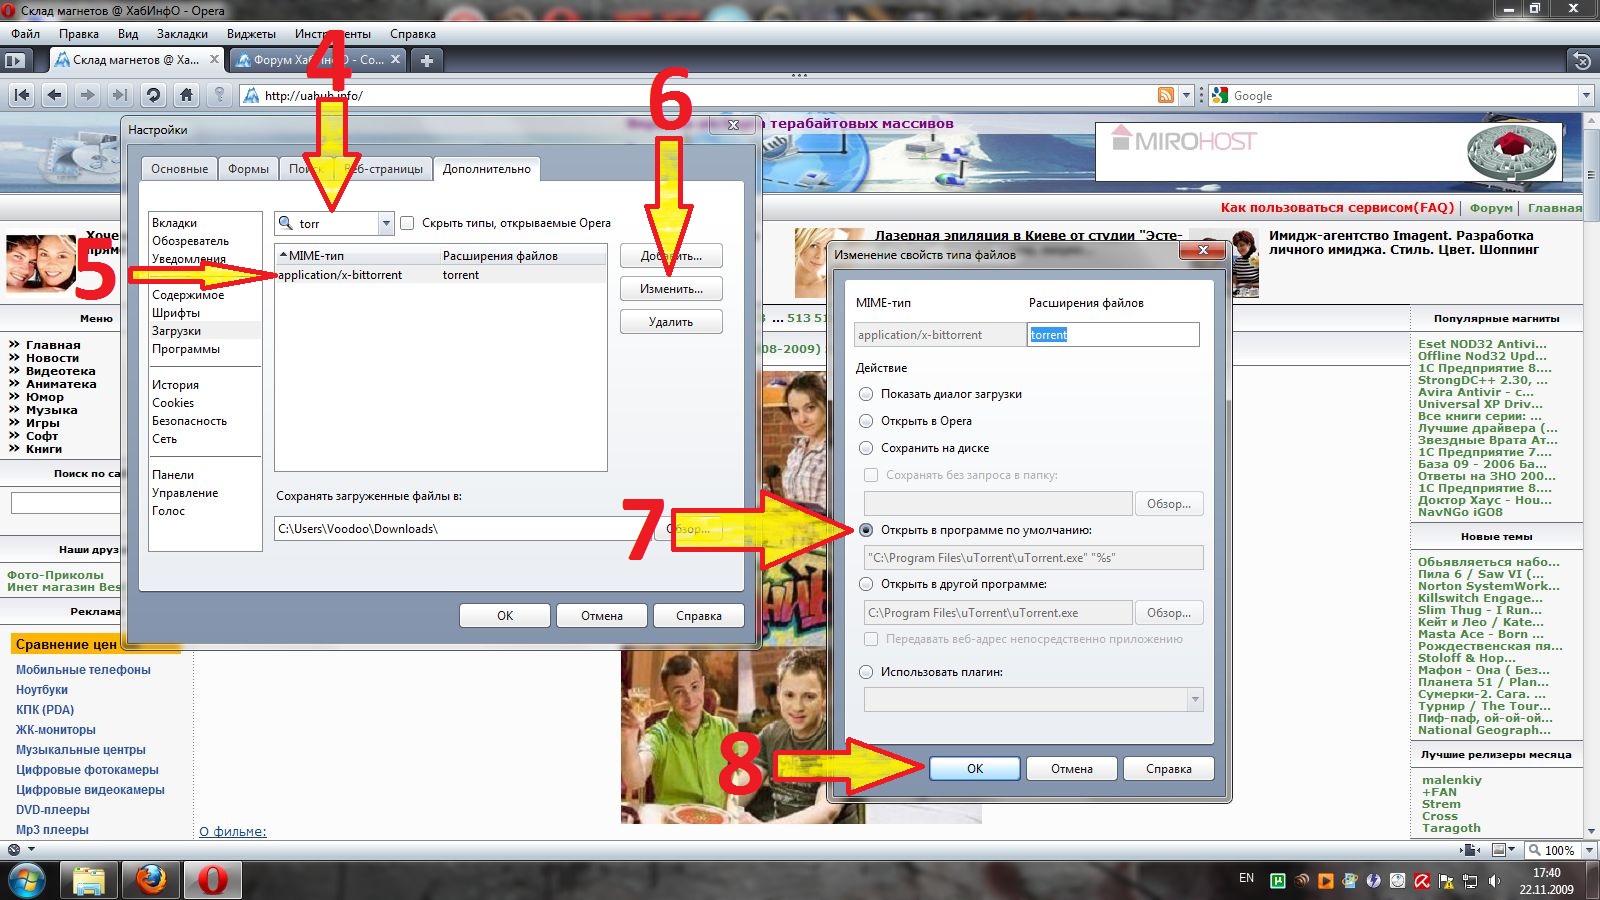Open closed tabs trash icon
This screenshot has height=900, width=1600.
pyautogui.click(x=1582, y=60)
